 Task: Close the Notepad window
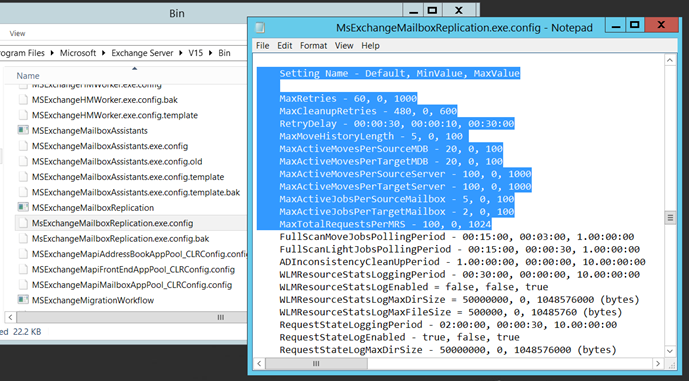tap(661, 25)
